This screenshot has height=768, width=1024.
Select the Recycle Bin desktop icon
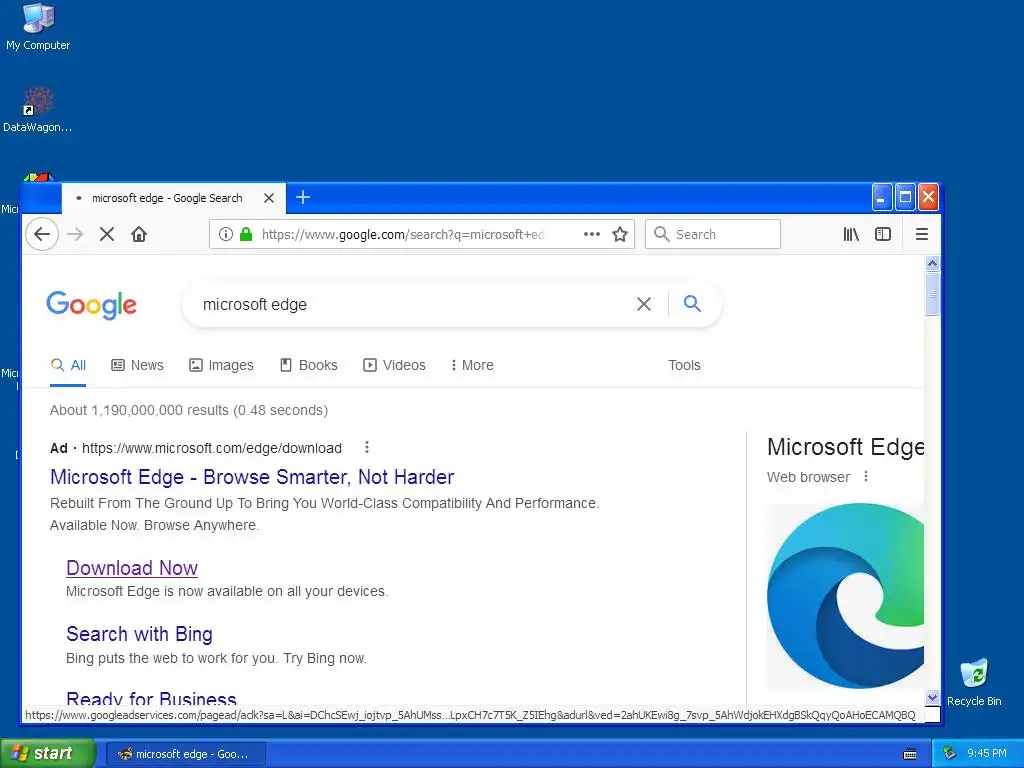(974, 682)
